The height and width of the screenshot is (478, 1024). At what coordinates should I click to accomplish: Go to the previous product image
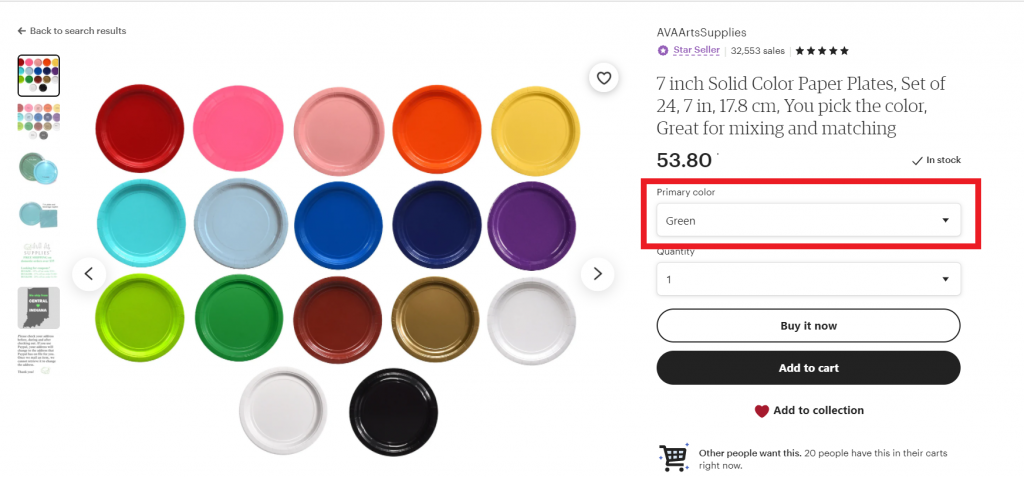[89, 273]
